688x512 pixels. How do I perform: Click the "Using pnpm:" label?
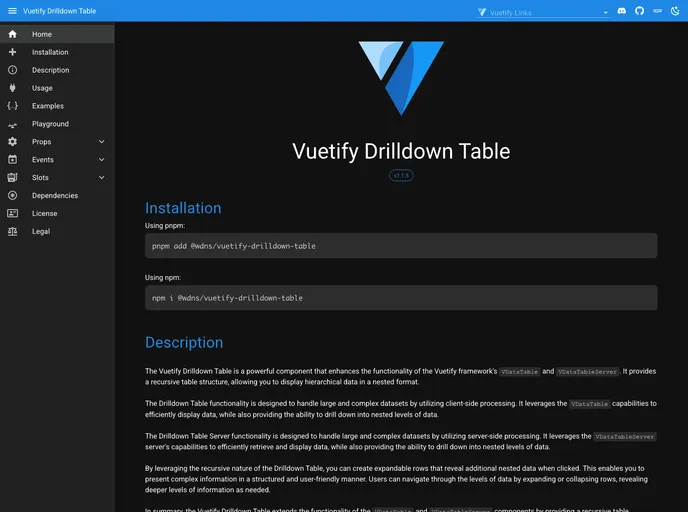165,226
